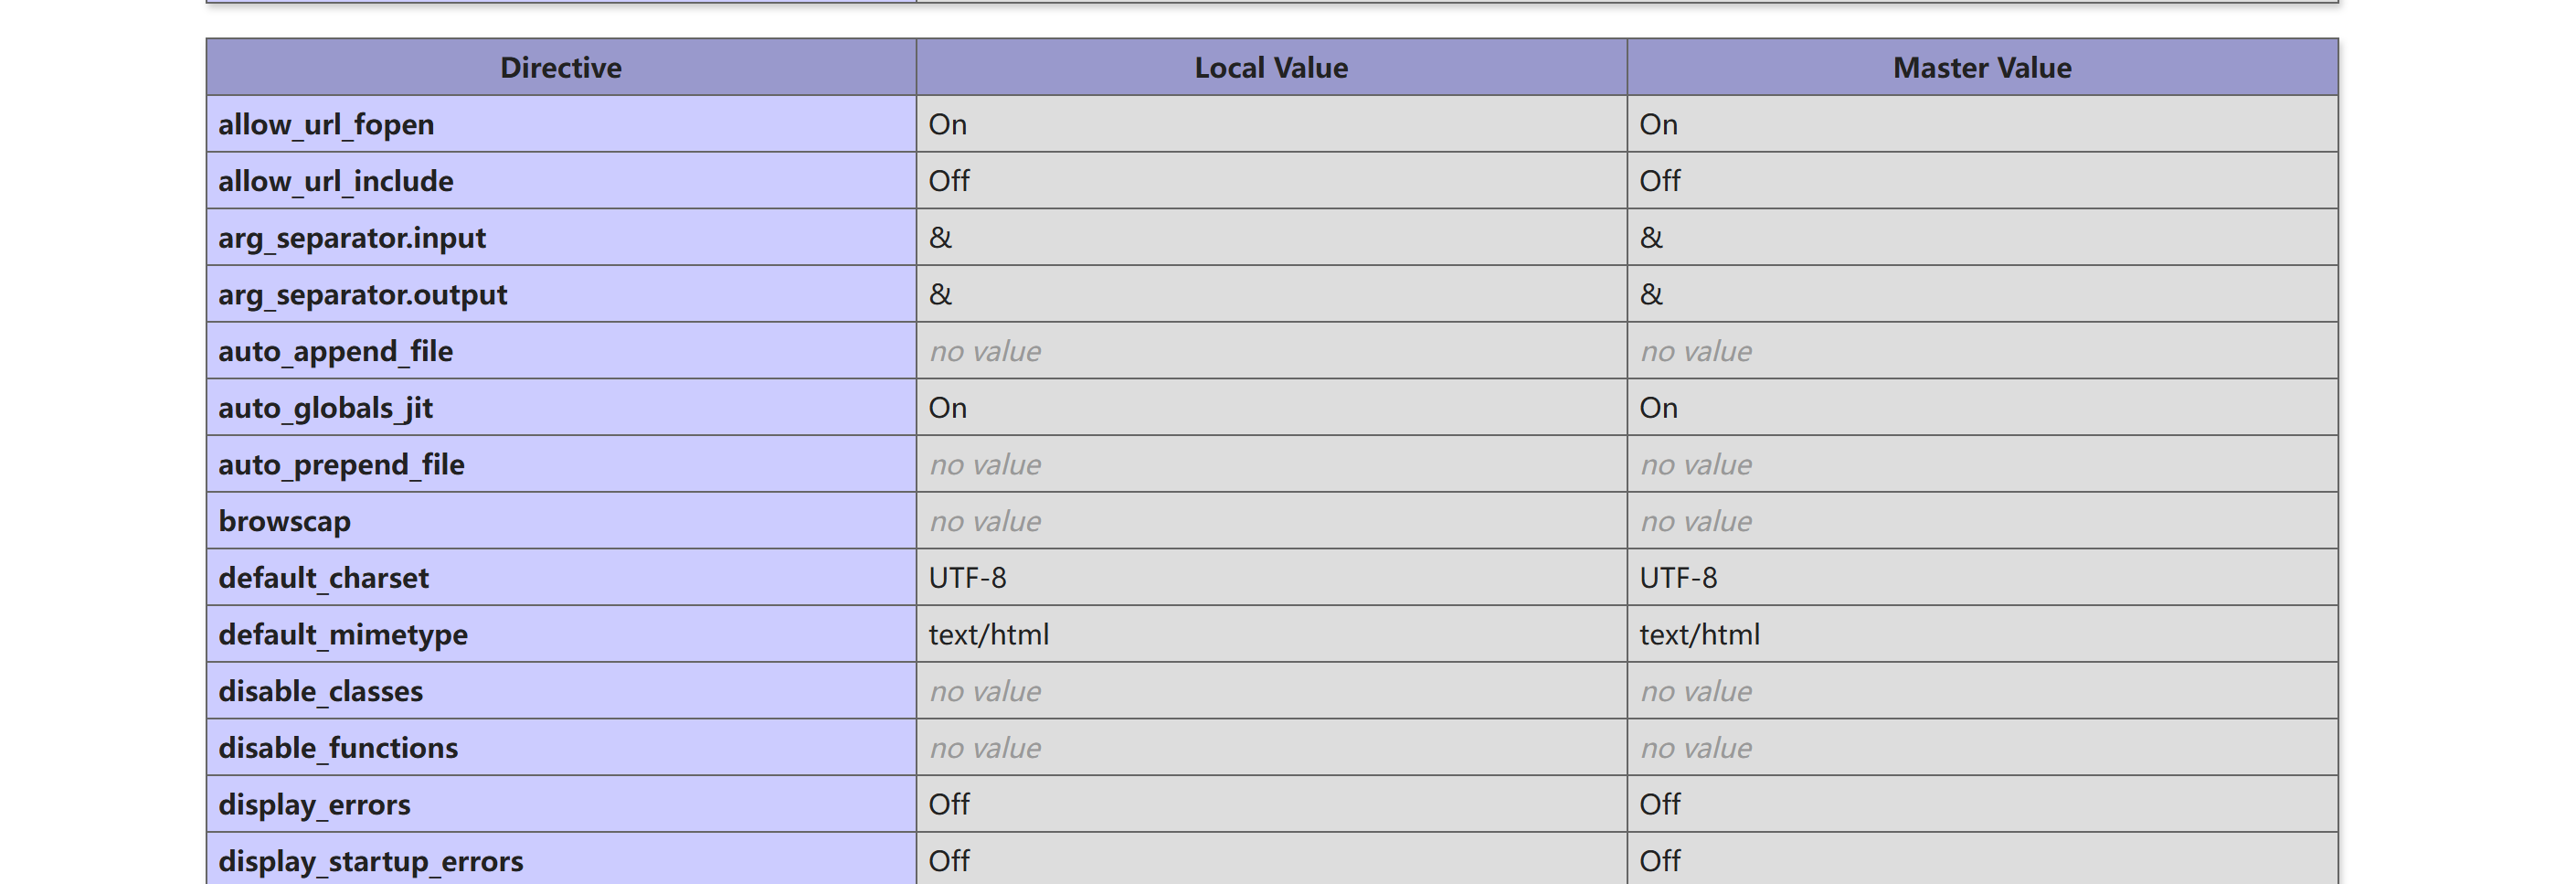Select the allow_url_fopen directive name
The width and height of the screenshot is (2576, 884).
(x=326, y=124)
